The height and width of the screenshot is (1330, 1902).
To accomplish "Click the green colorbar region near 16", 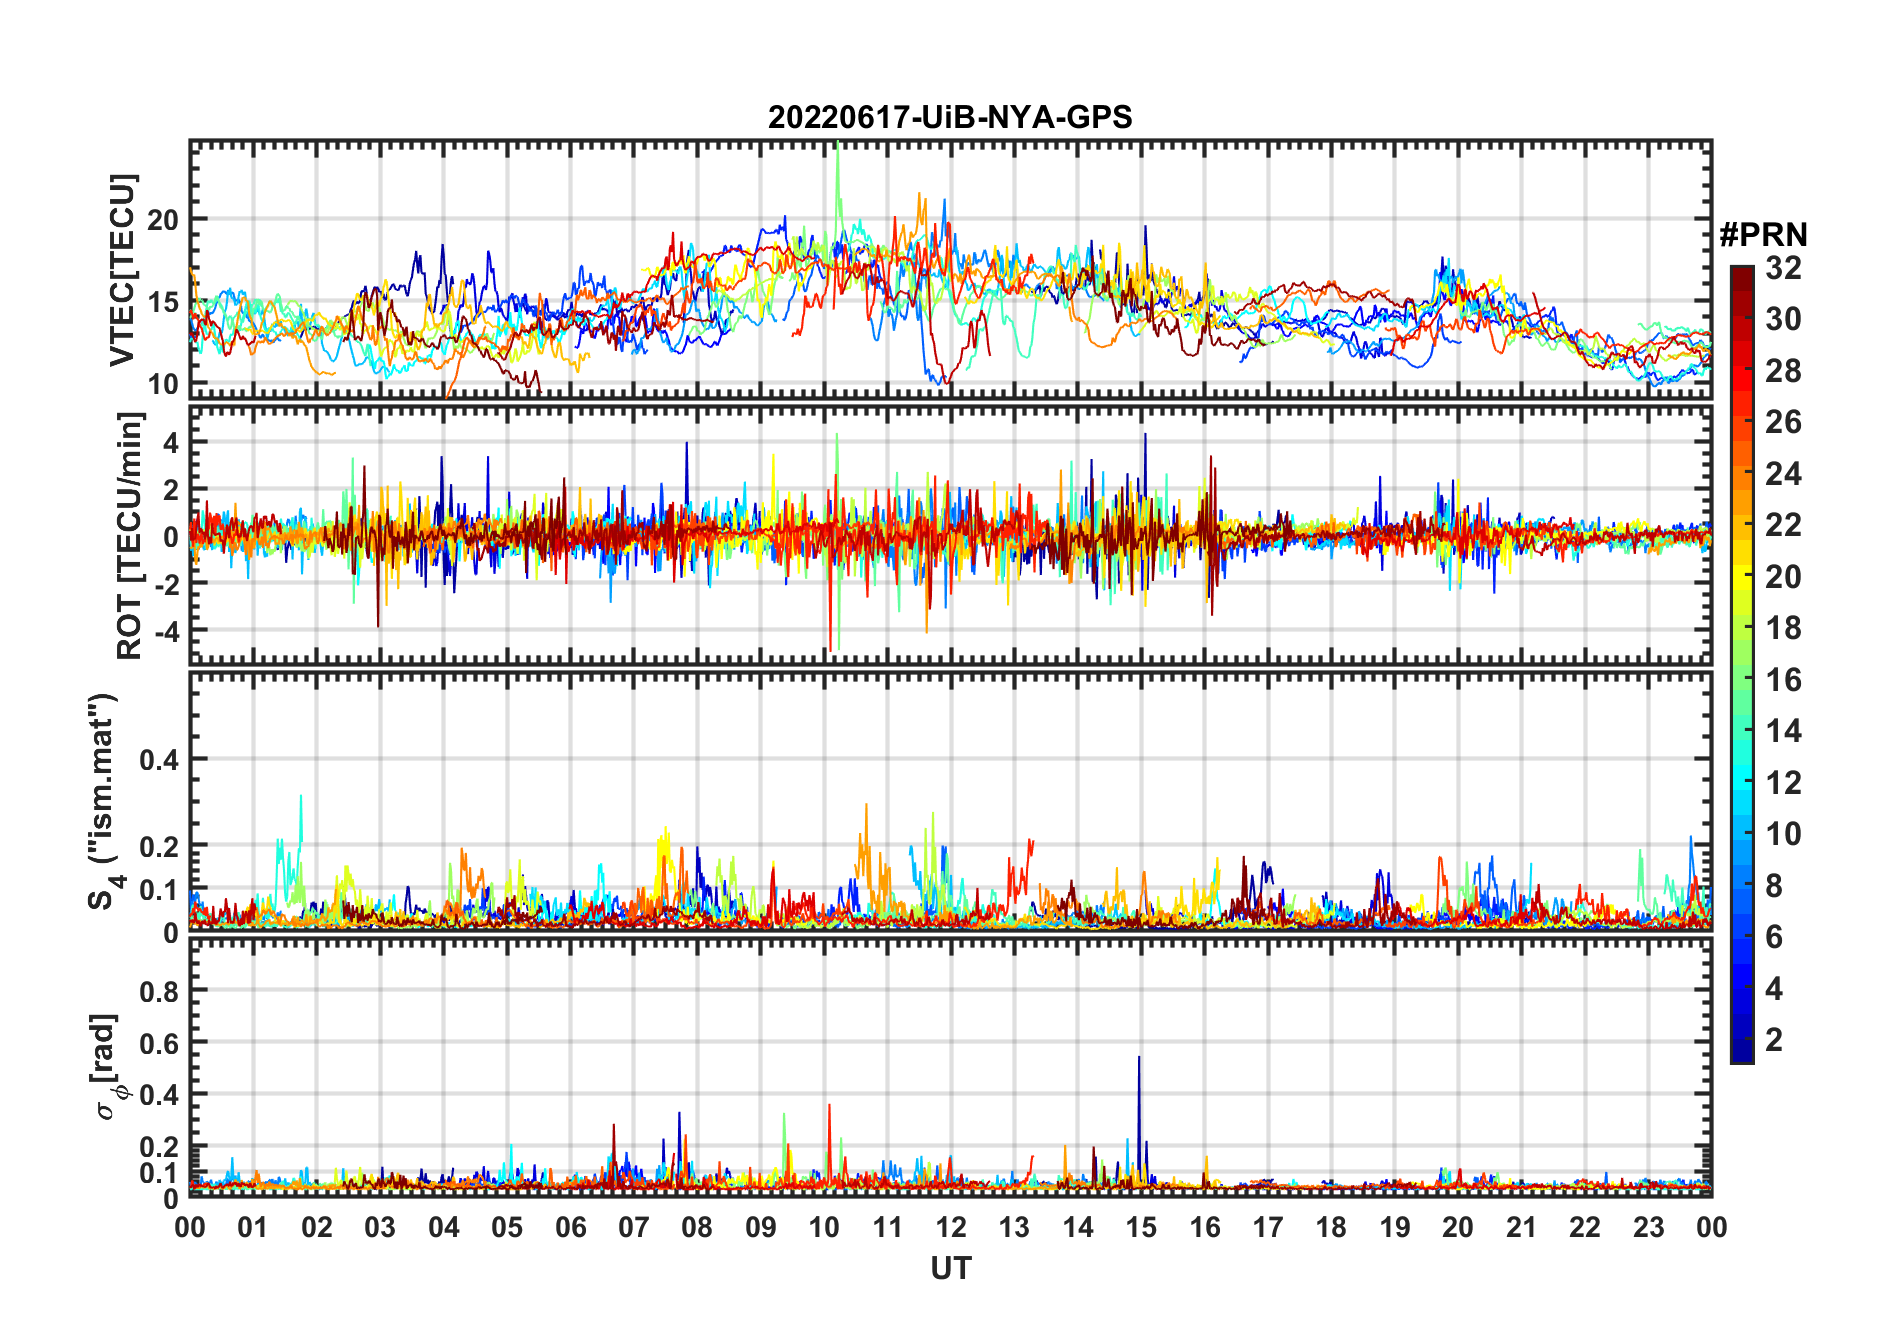I will 1742,680.
